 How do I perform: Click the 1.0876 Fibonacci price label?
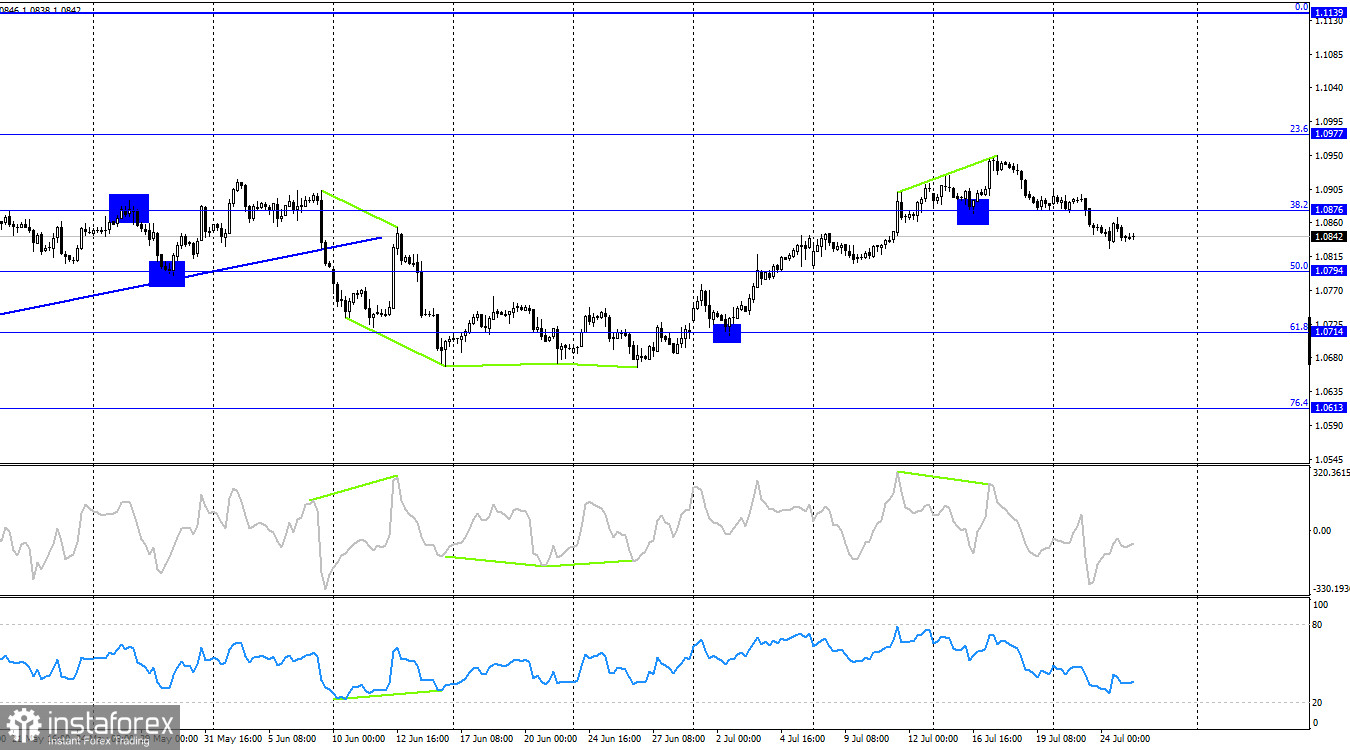(x=1328, y=210)
